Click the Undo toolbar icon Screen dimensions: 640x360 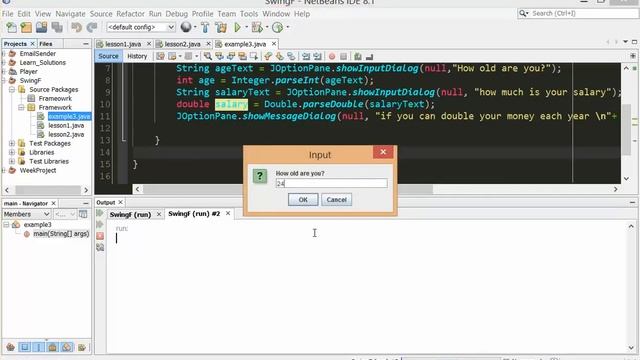pyautogui.click(x=76, y=27)
